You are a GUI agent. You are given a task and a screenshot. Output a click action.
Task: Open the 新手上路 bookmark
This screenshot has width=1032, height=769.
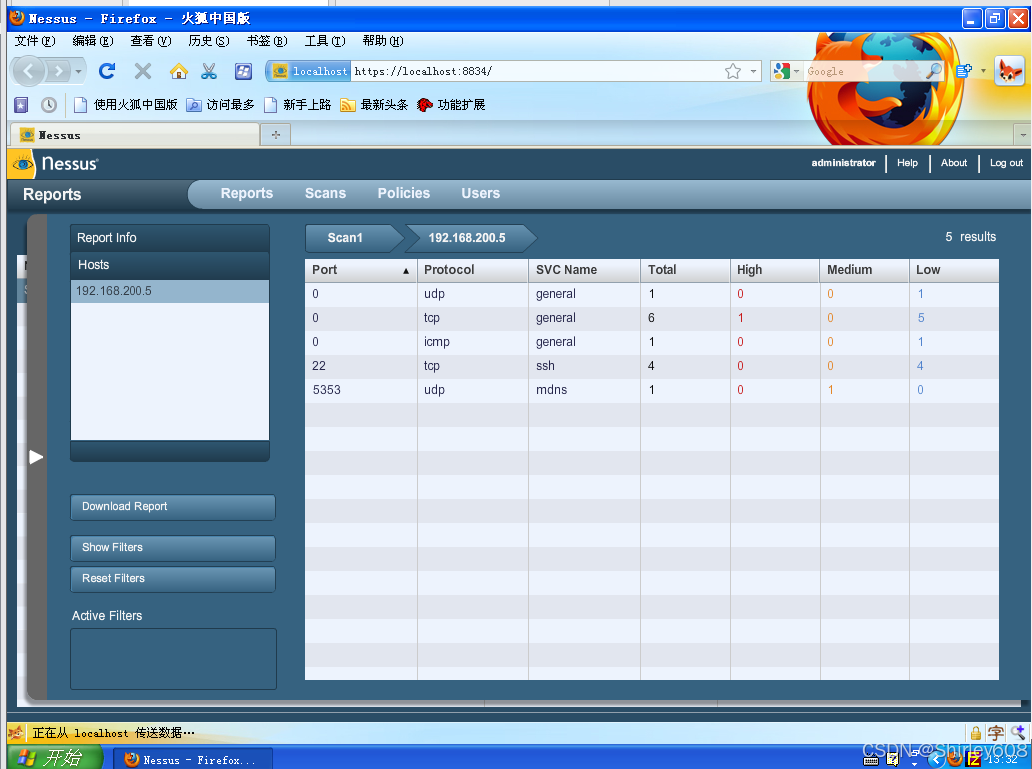[x=297, y=105]
